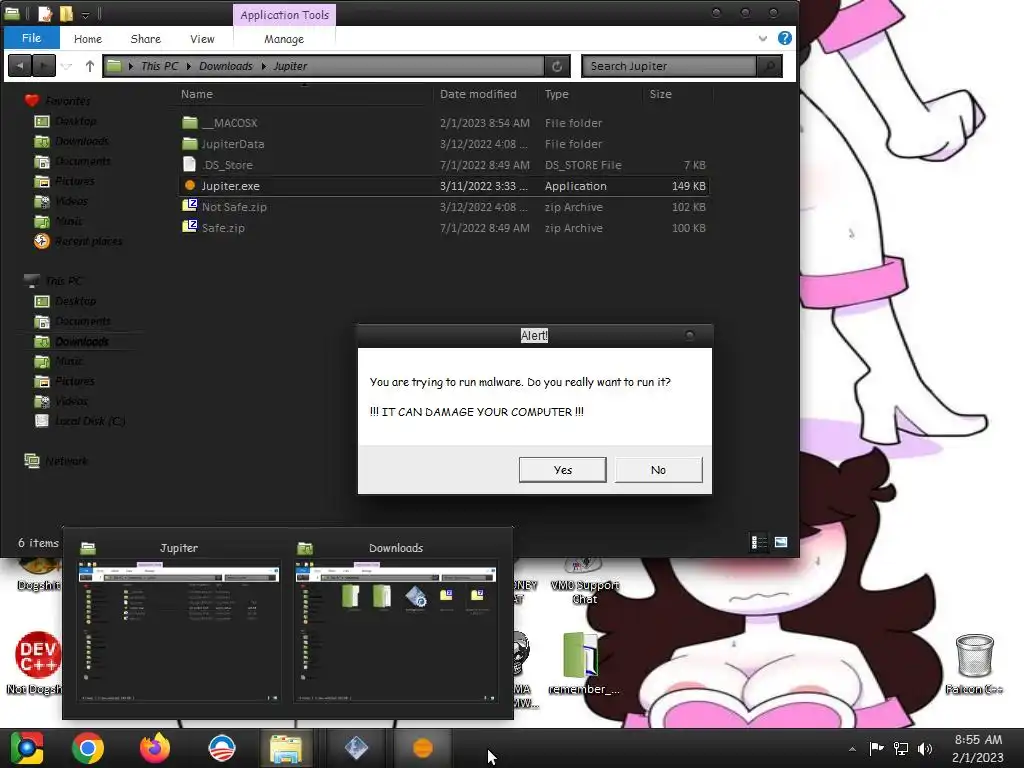This screenshot has height=768, width=1024.
Task: Show hidden tray icons arrow
Action: tap(852, 749)
